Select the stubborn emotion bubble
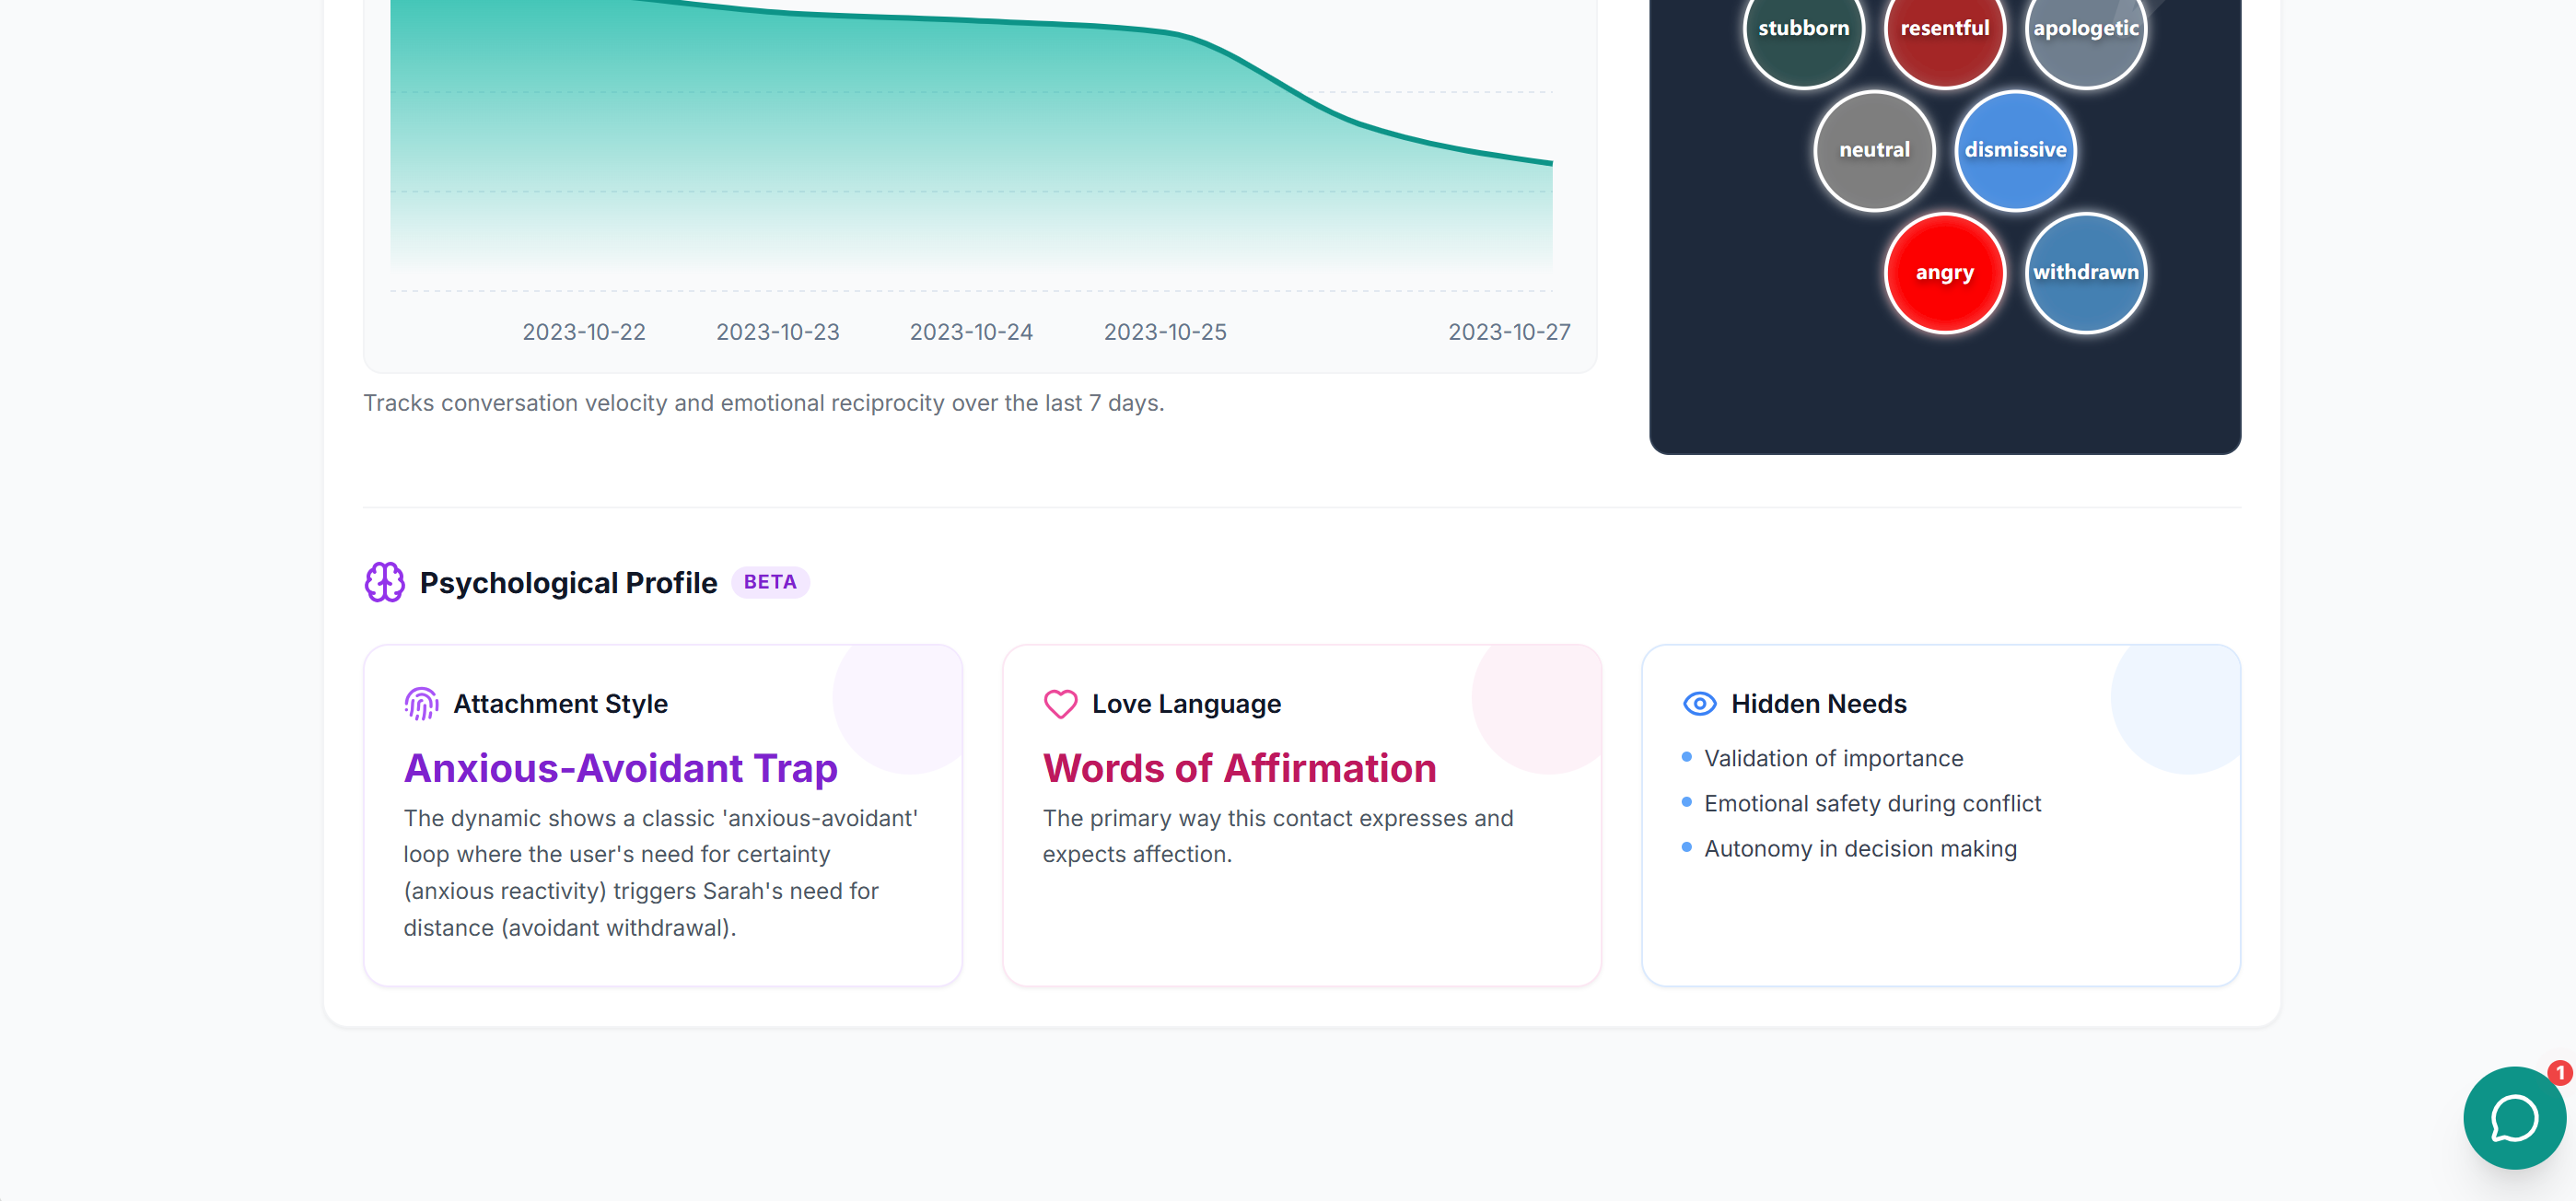This screenshot has width=2576, height=1201. (x=1803, y=30)
